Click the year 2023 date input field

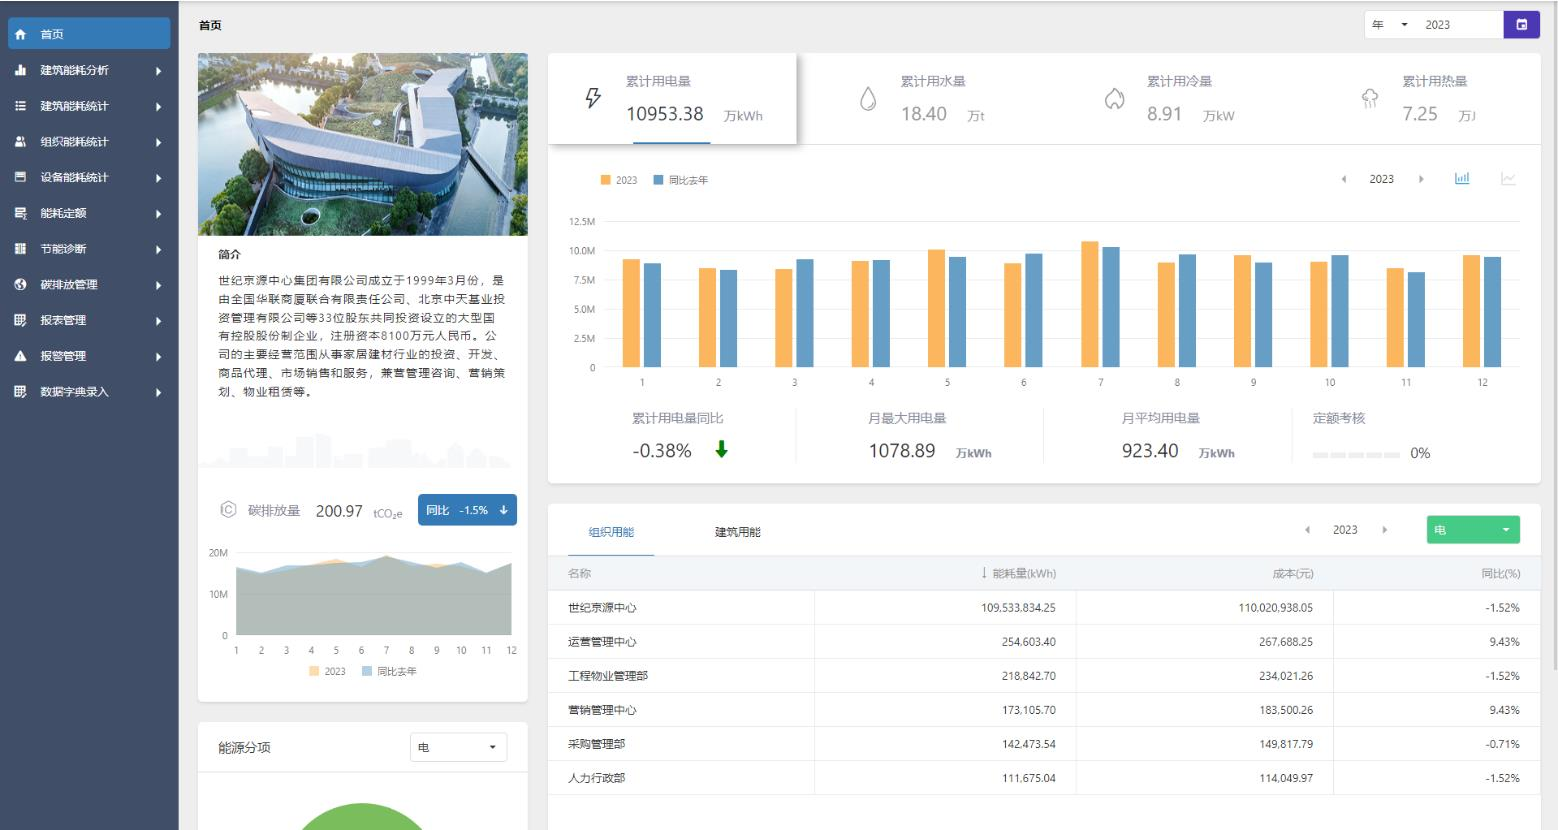coord(1460,25)
